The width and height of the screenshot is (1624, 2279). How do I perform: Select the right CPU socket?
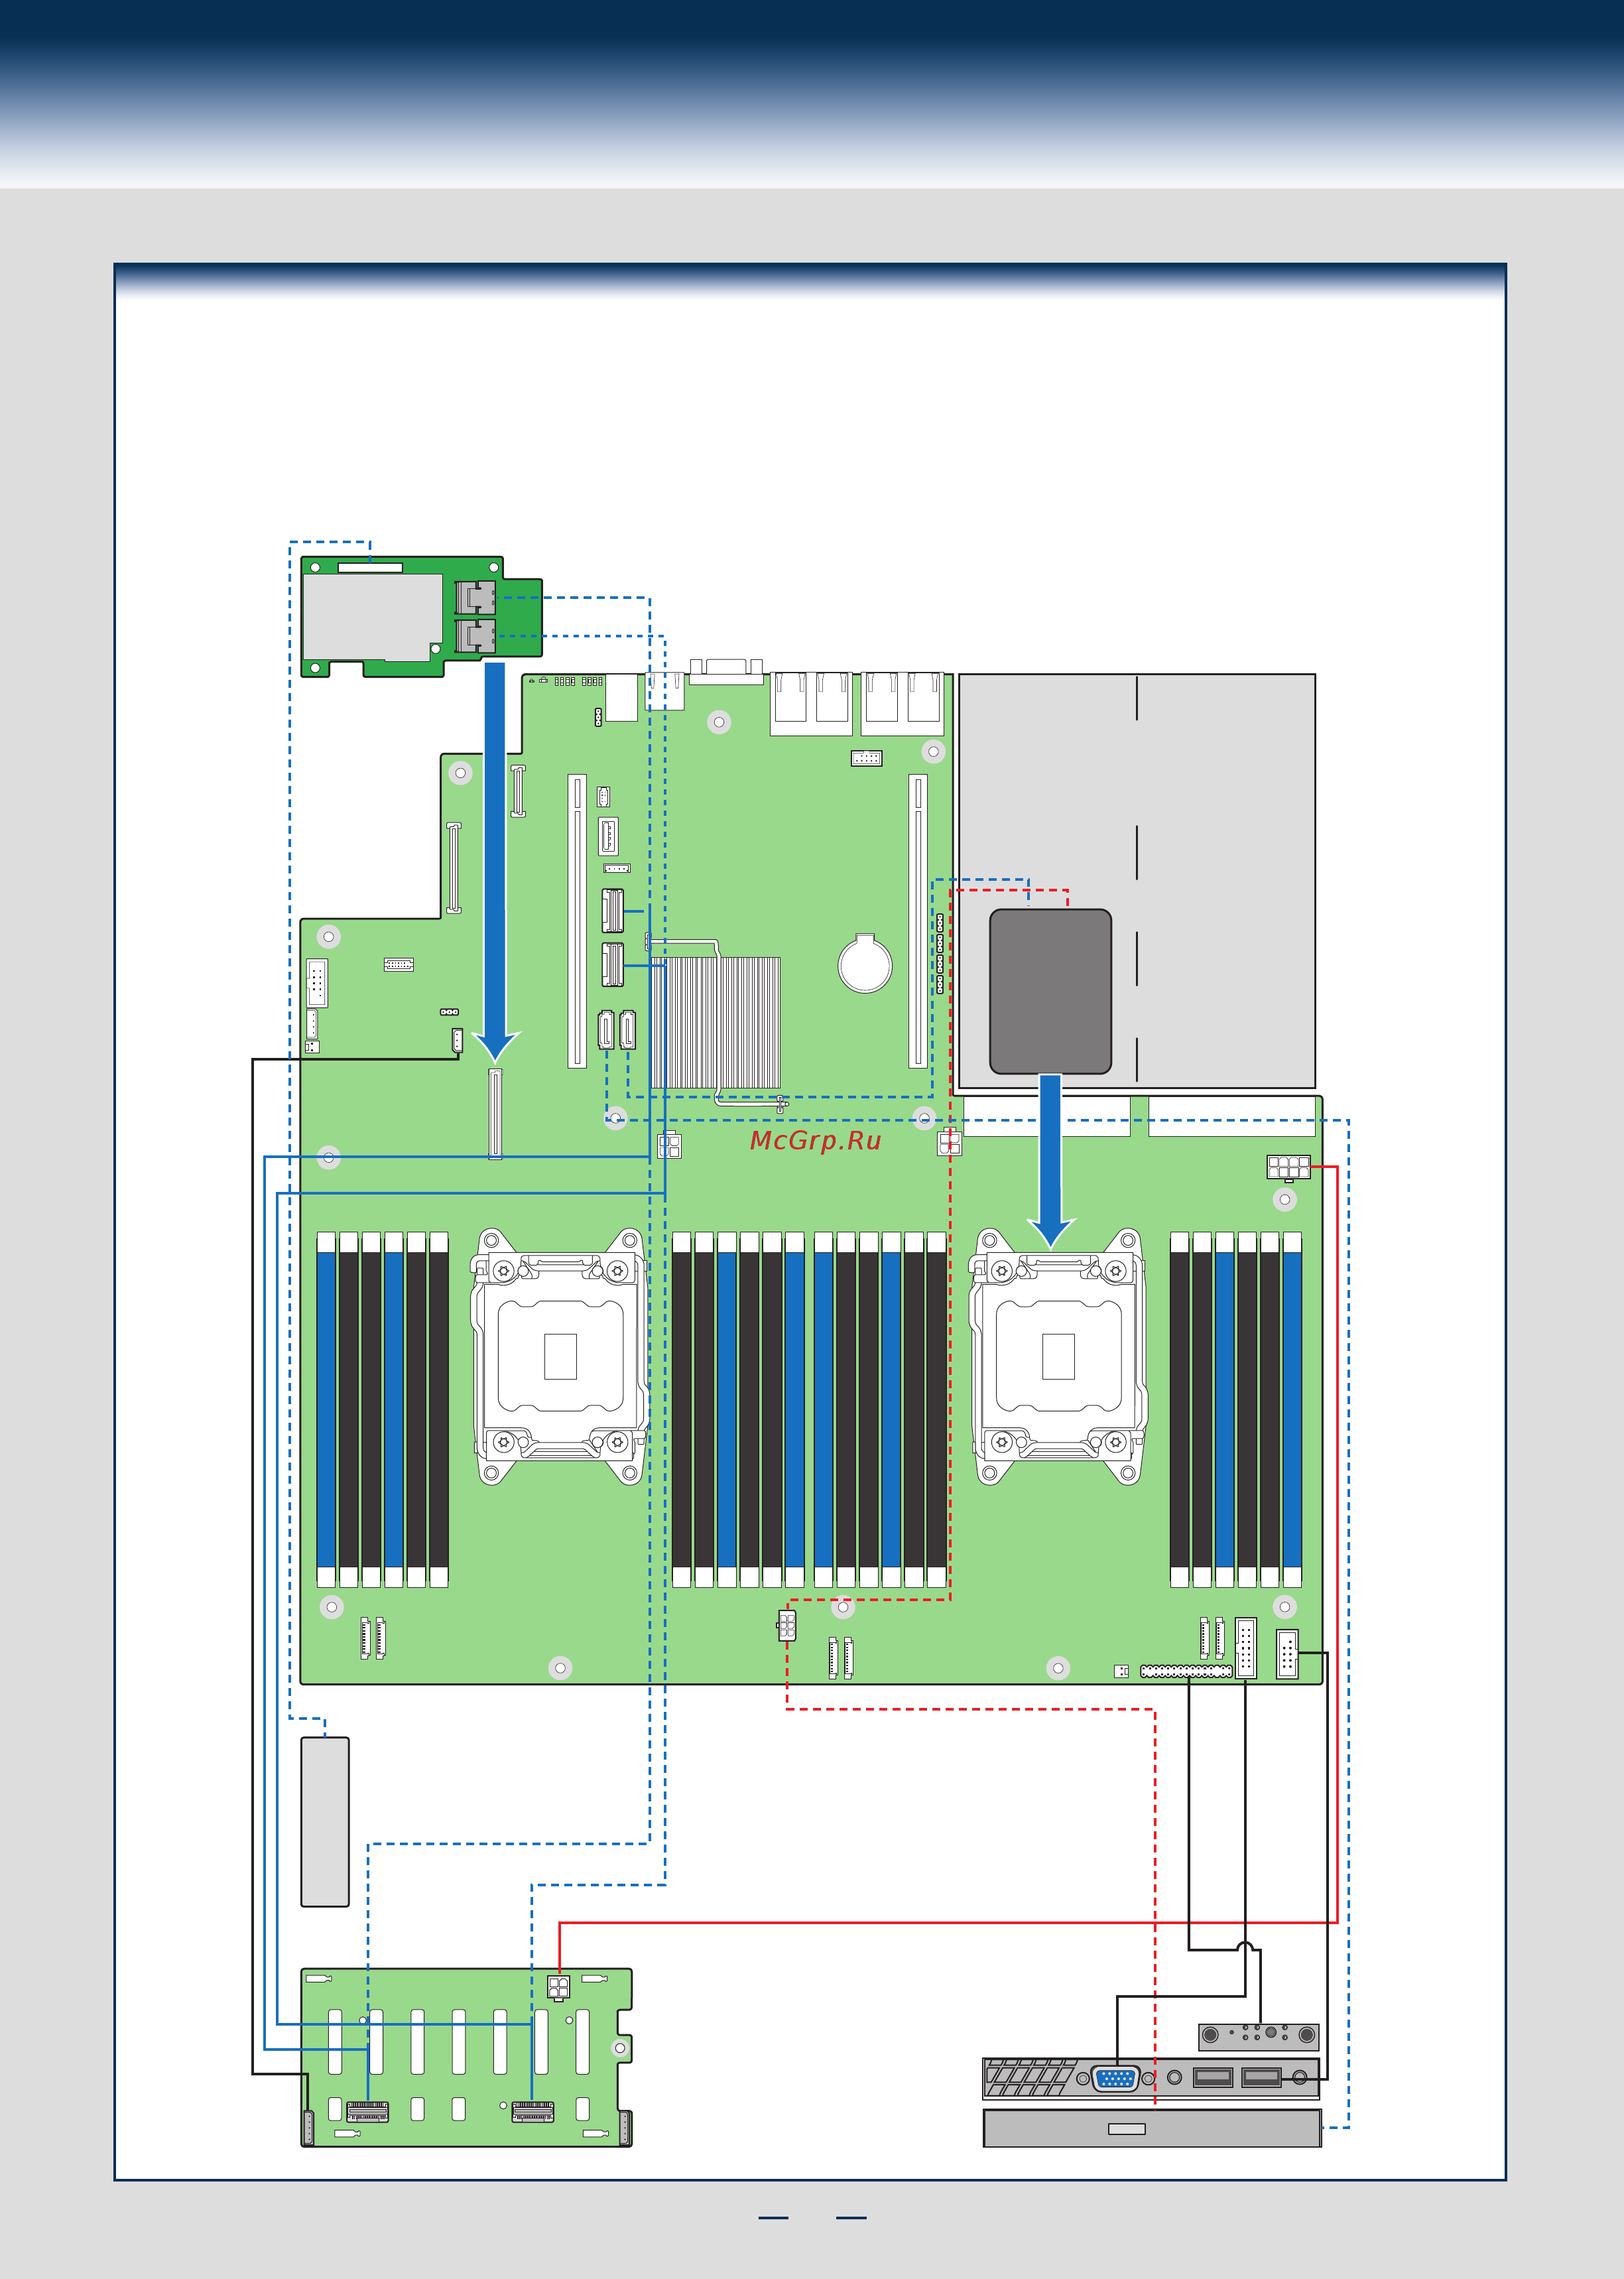pos(1058,1356)
